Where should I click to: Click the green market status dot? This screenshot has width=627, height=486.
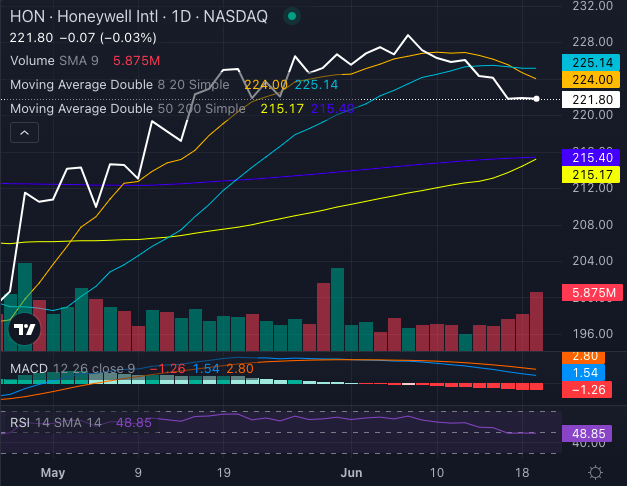[292, 16]
